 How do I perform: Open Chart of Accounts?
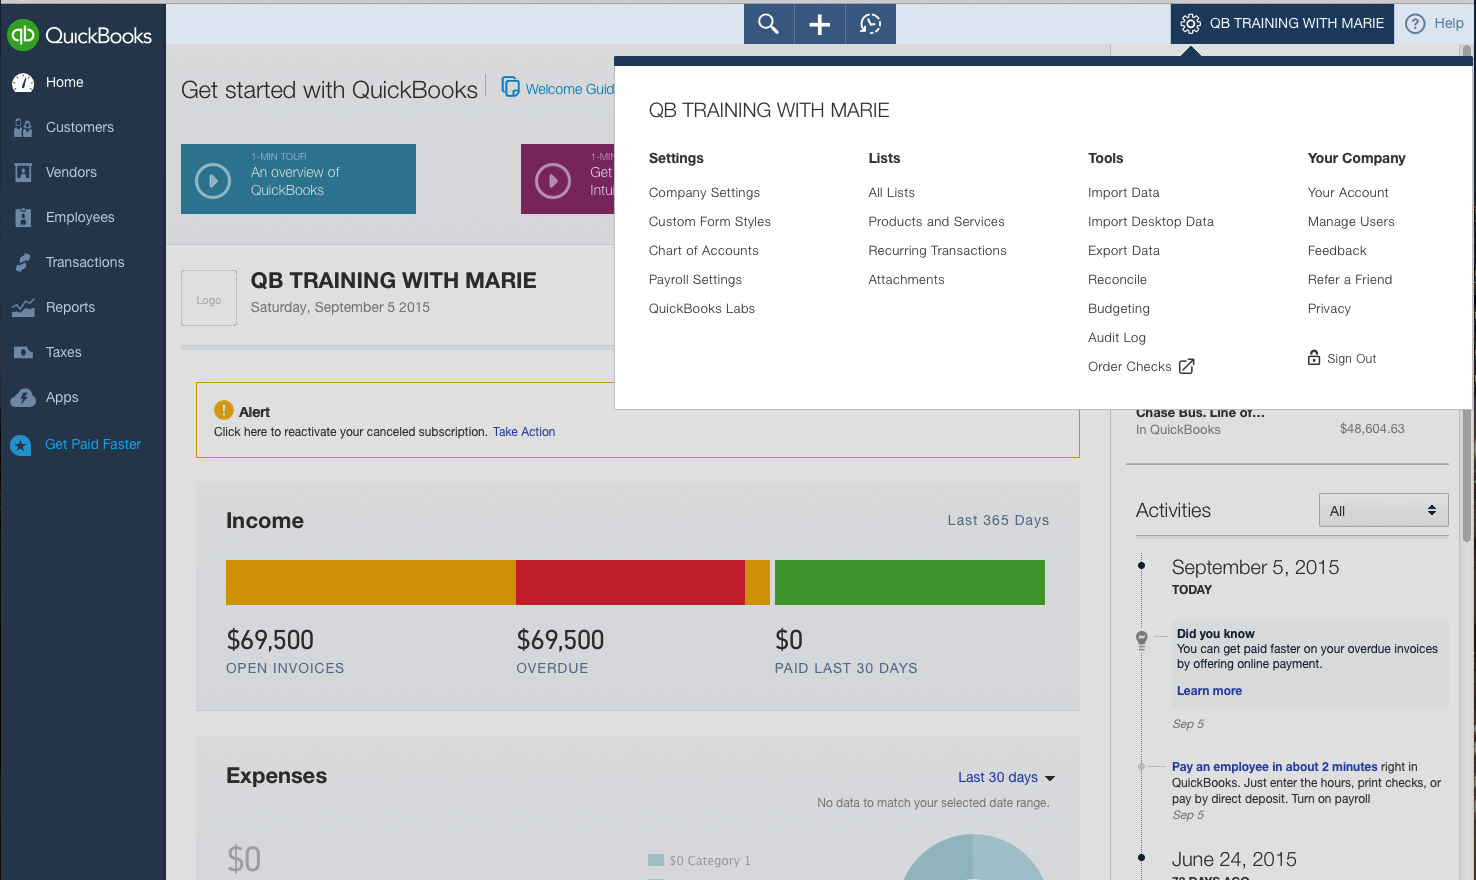click(x=704, y=251)
